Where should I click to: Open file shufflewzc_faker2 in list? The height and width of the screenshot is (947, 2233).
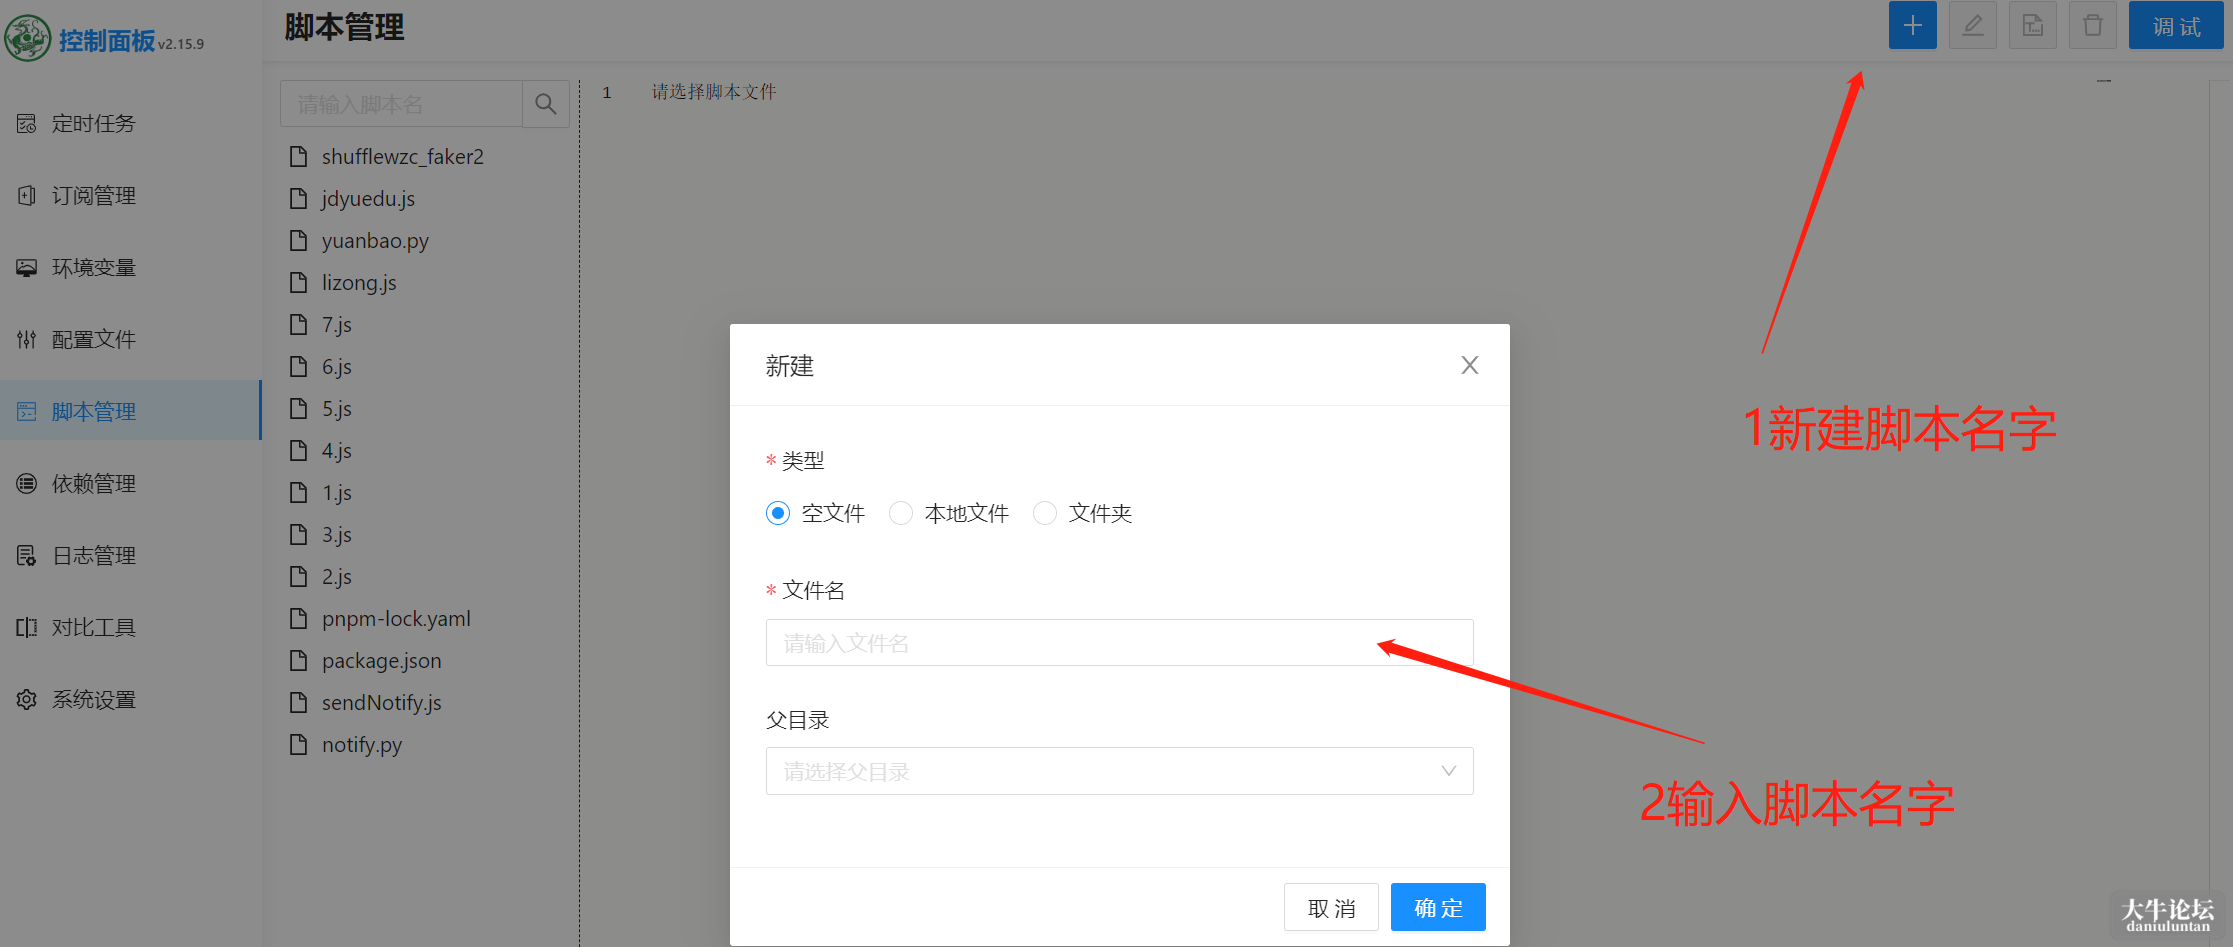click(402, 157)
